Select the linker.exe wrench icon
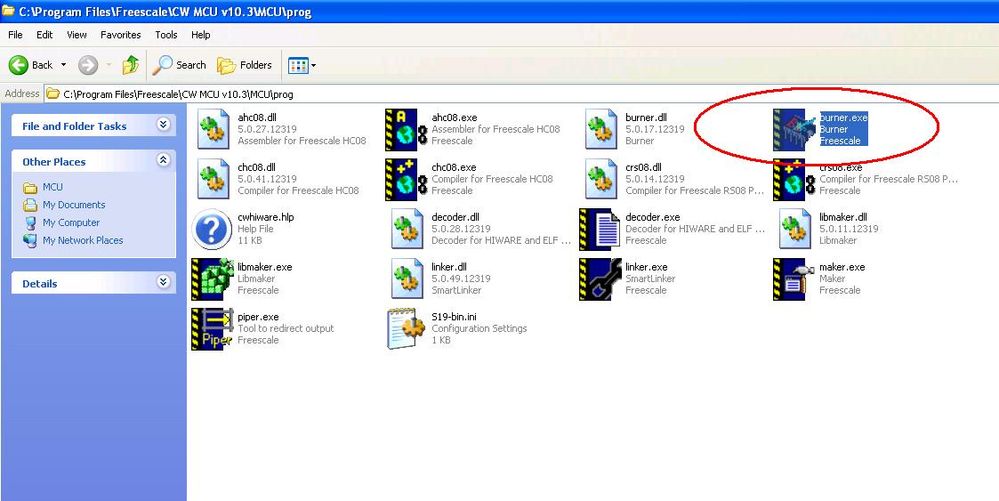Viewport: 999px width, 501px height. (600, 279)
